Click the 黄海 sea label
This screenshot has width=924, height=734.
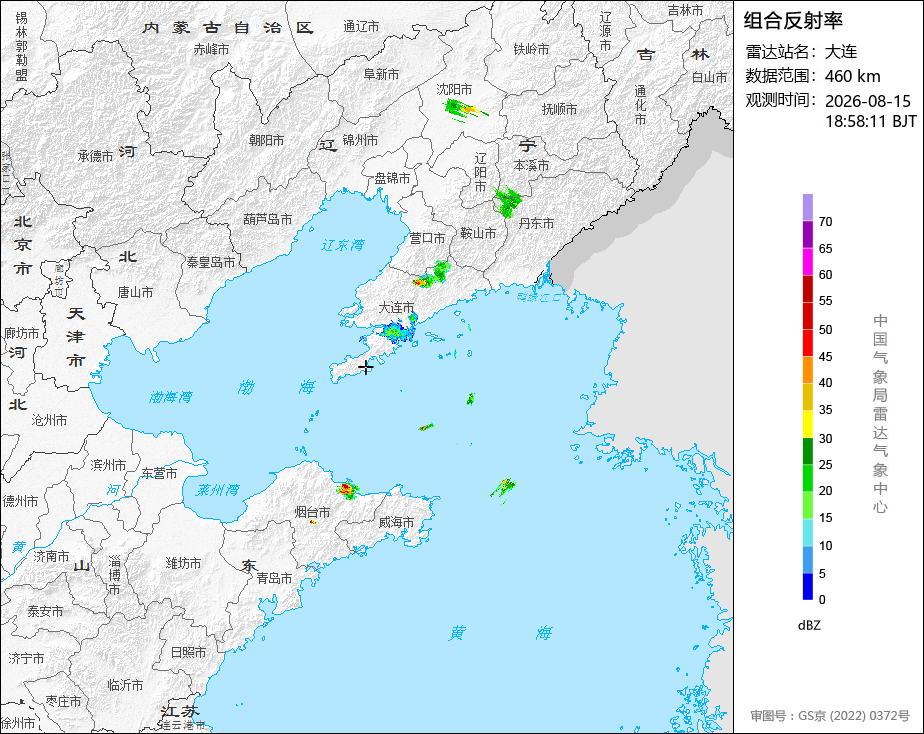(x=500, y=633)
